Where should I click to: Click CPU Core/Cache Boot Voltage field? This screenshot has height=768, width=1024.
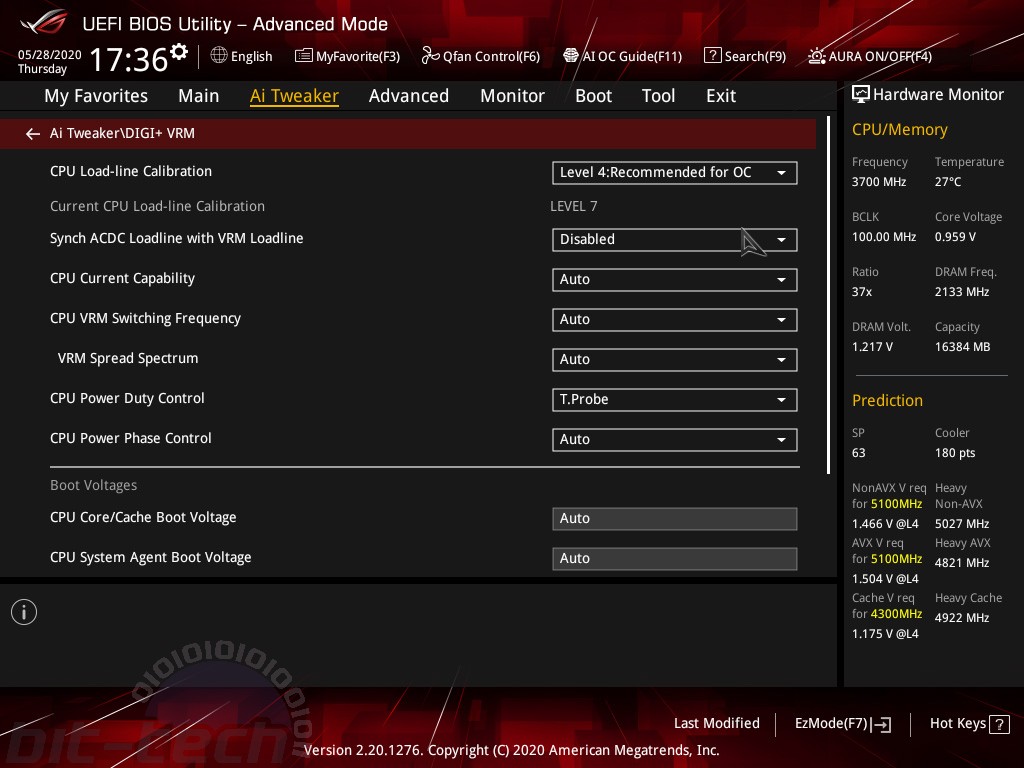coord(675,519)
